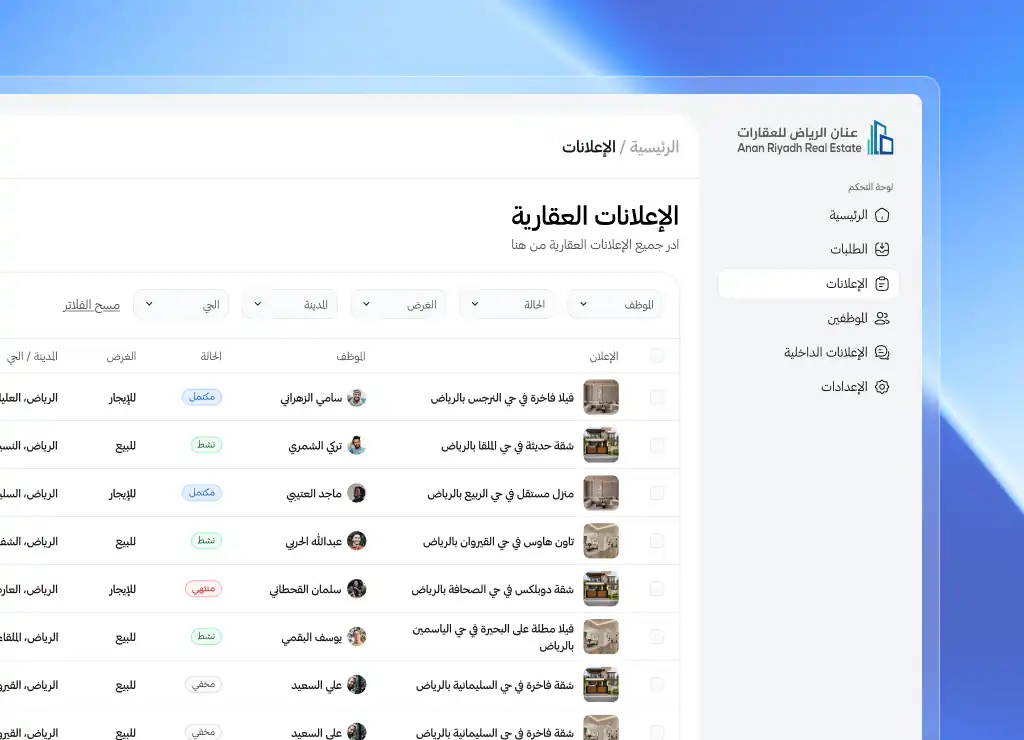Click the people icon beside الموظفين
The width and height of the screenshot is (1024, 740).
click(882, 318)
